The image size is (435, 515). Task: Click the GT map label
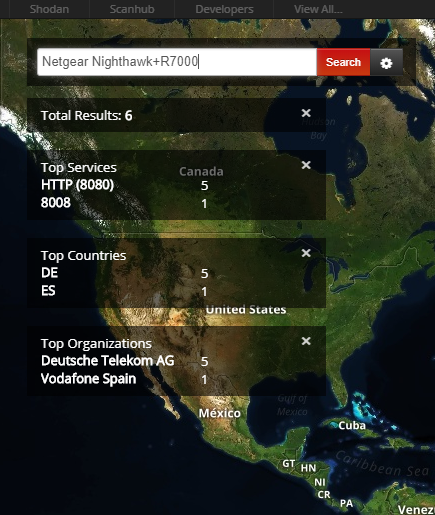pyautogui.click(x=289, y=464)
